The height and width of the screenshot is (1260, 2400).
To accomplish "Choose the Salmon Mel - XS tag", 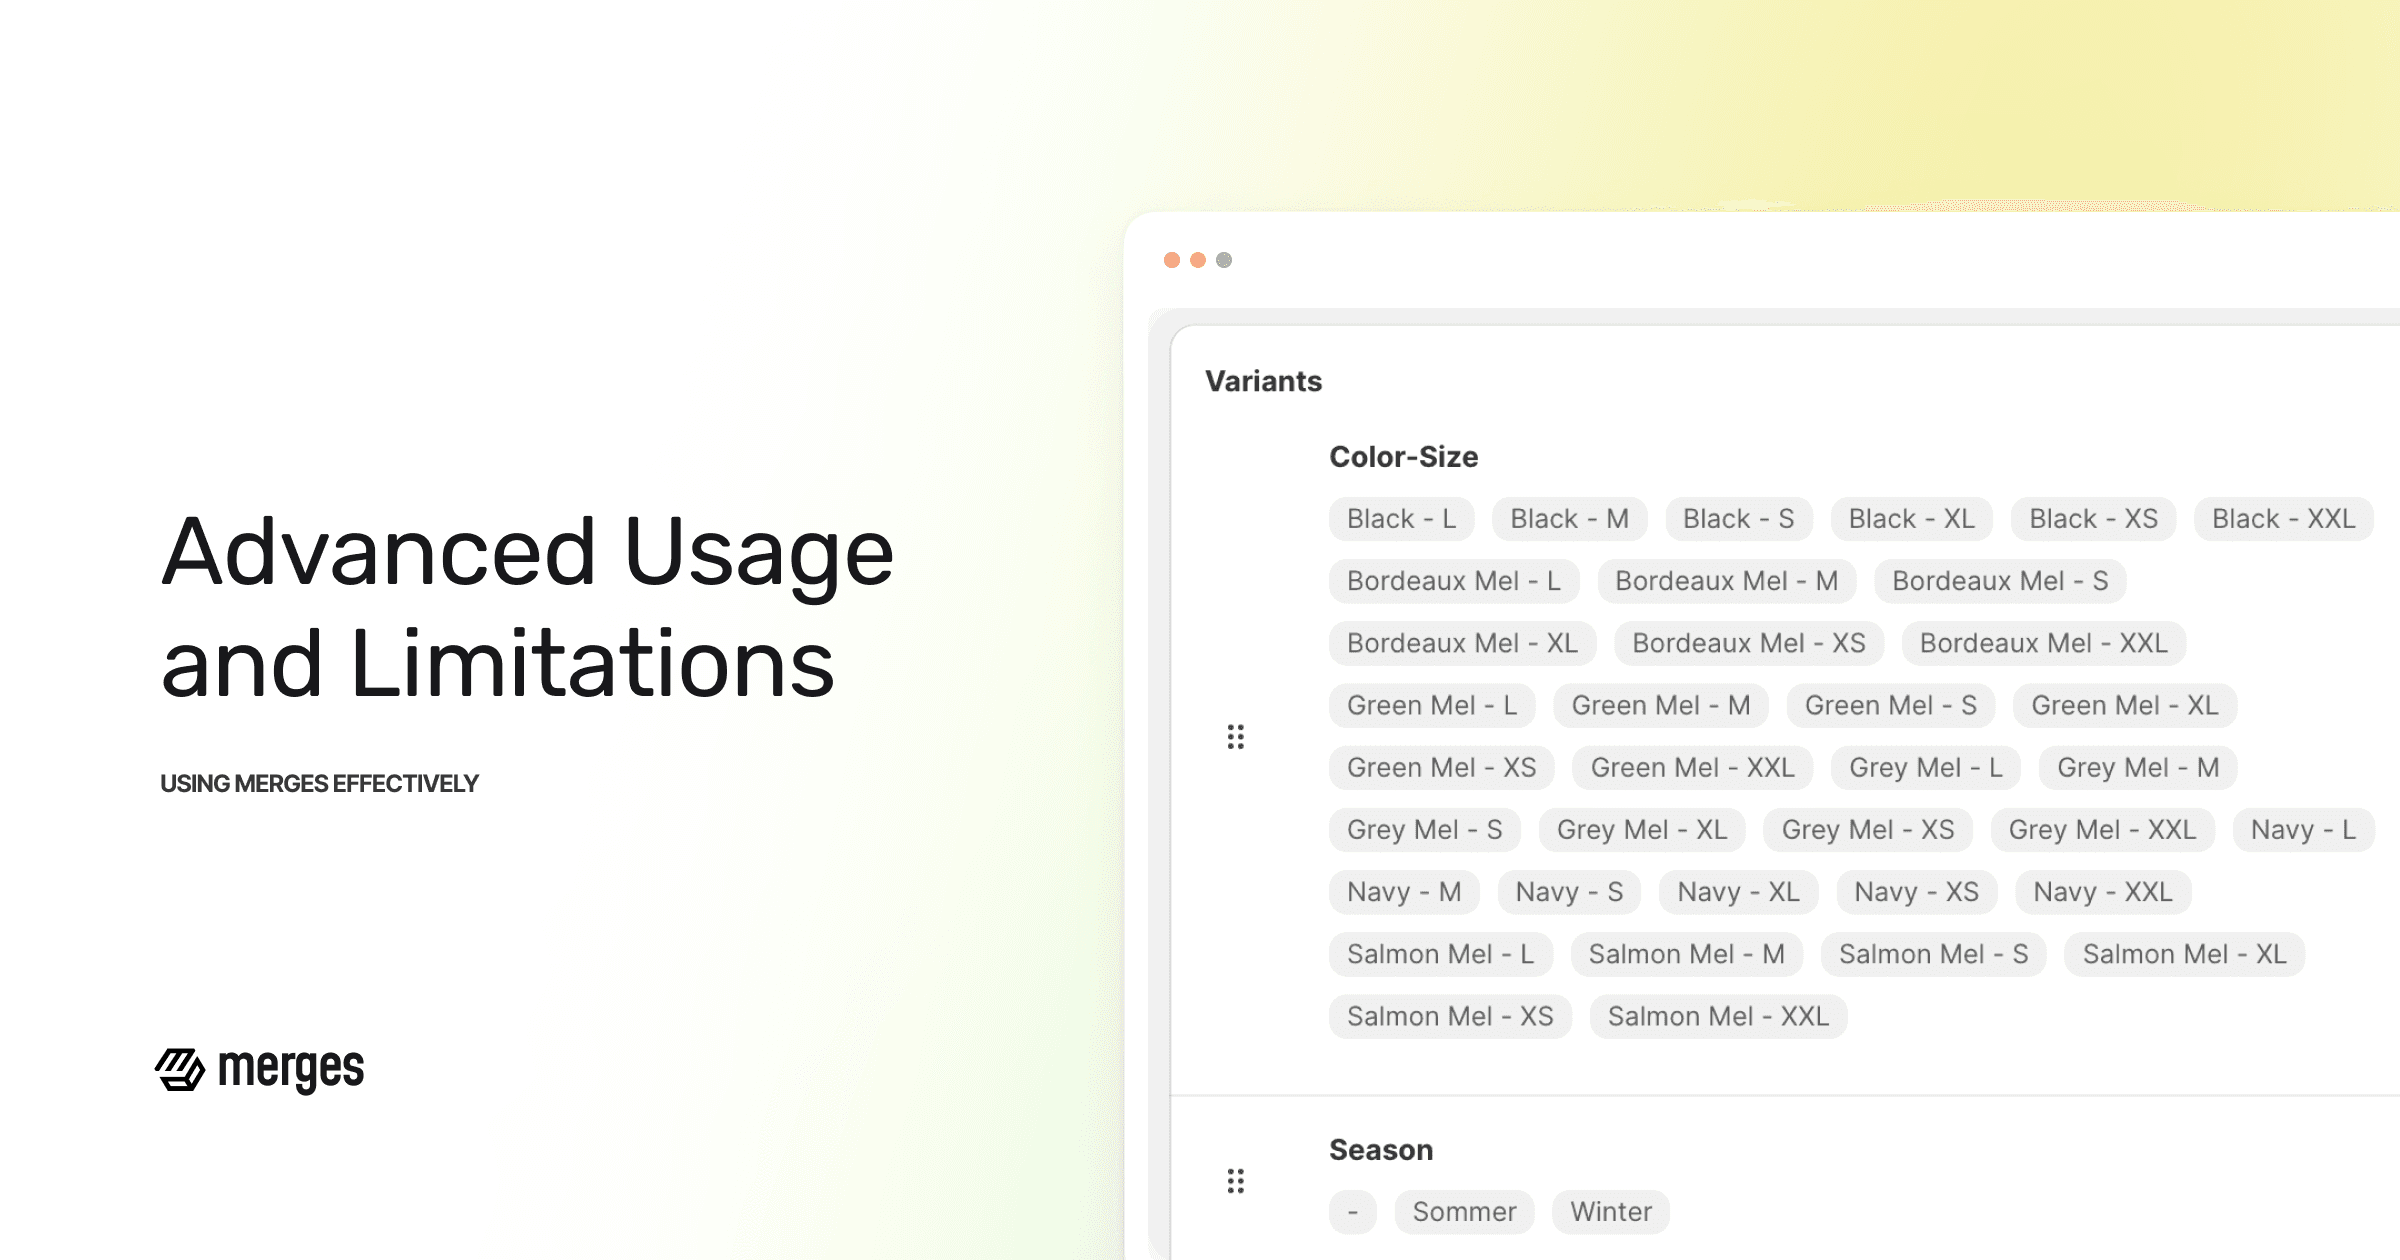I will [x=1450, y=1015].
